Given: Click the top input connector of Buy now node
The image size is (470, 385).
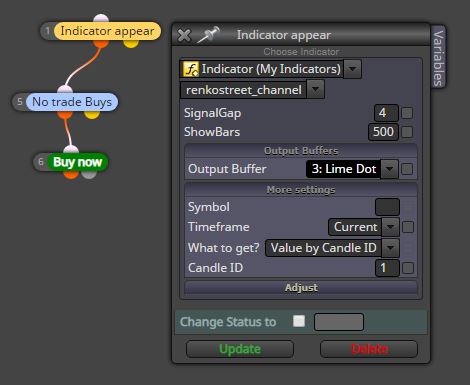Looking at the screenshot, I should (71, 150).
